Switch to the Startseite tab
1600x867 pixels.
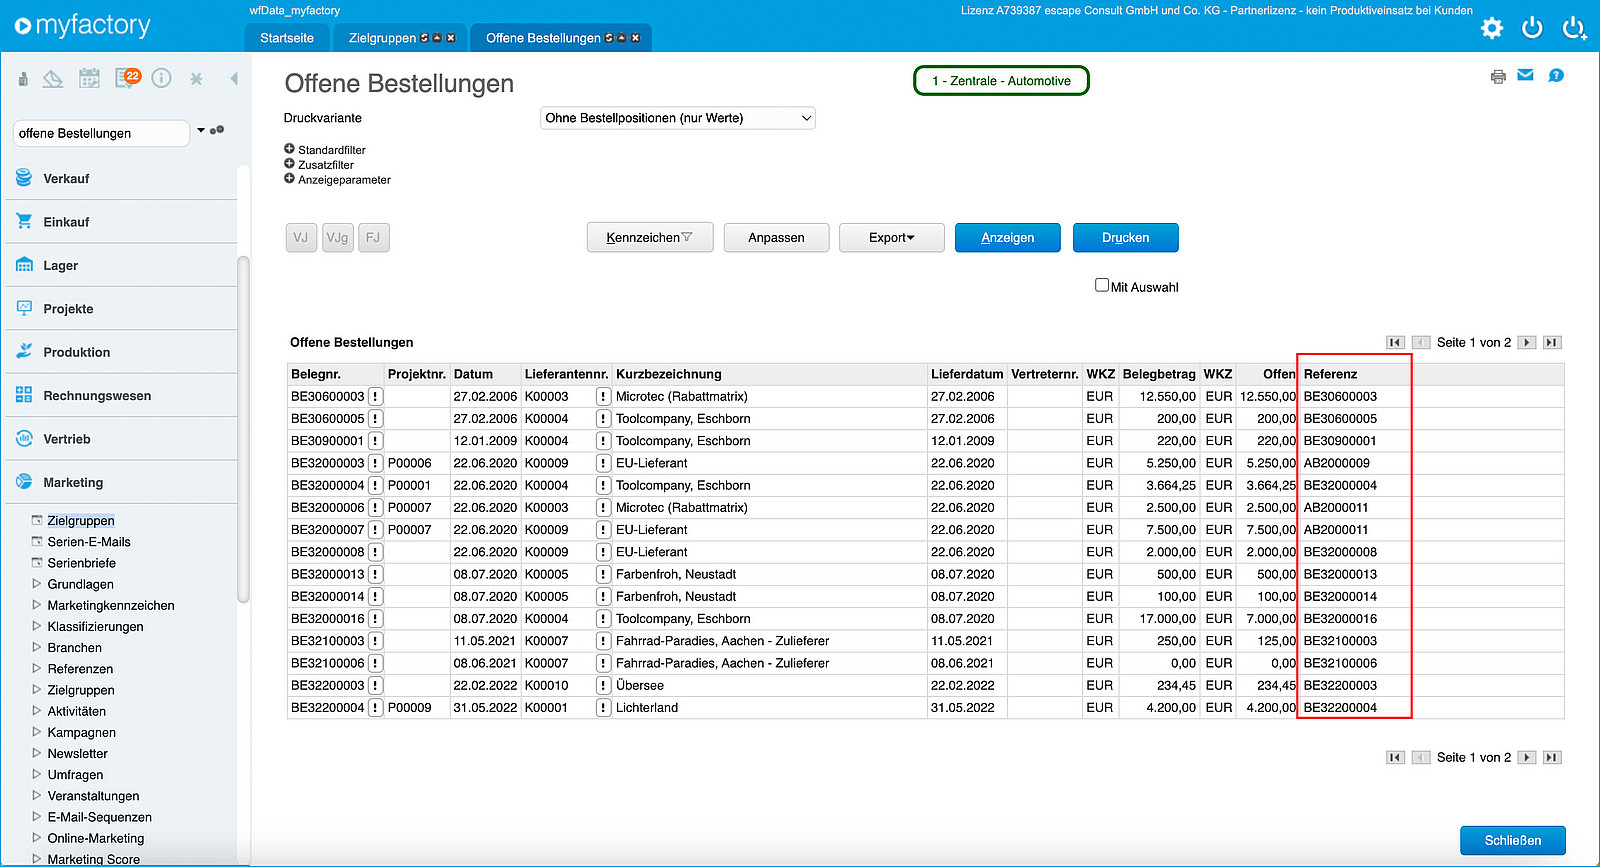[x=287, y=38]
